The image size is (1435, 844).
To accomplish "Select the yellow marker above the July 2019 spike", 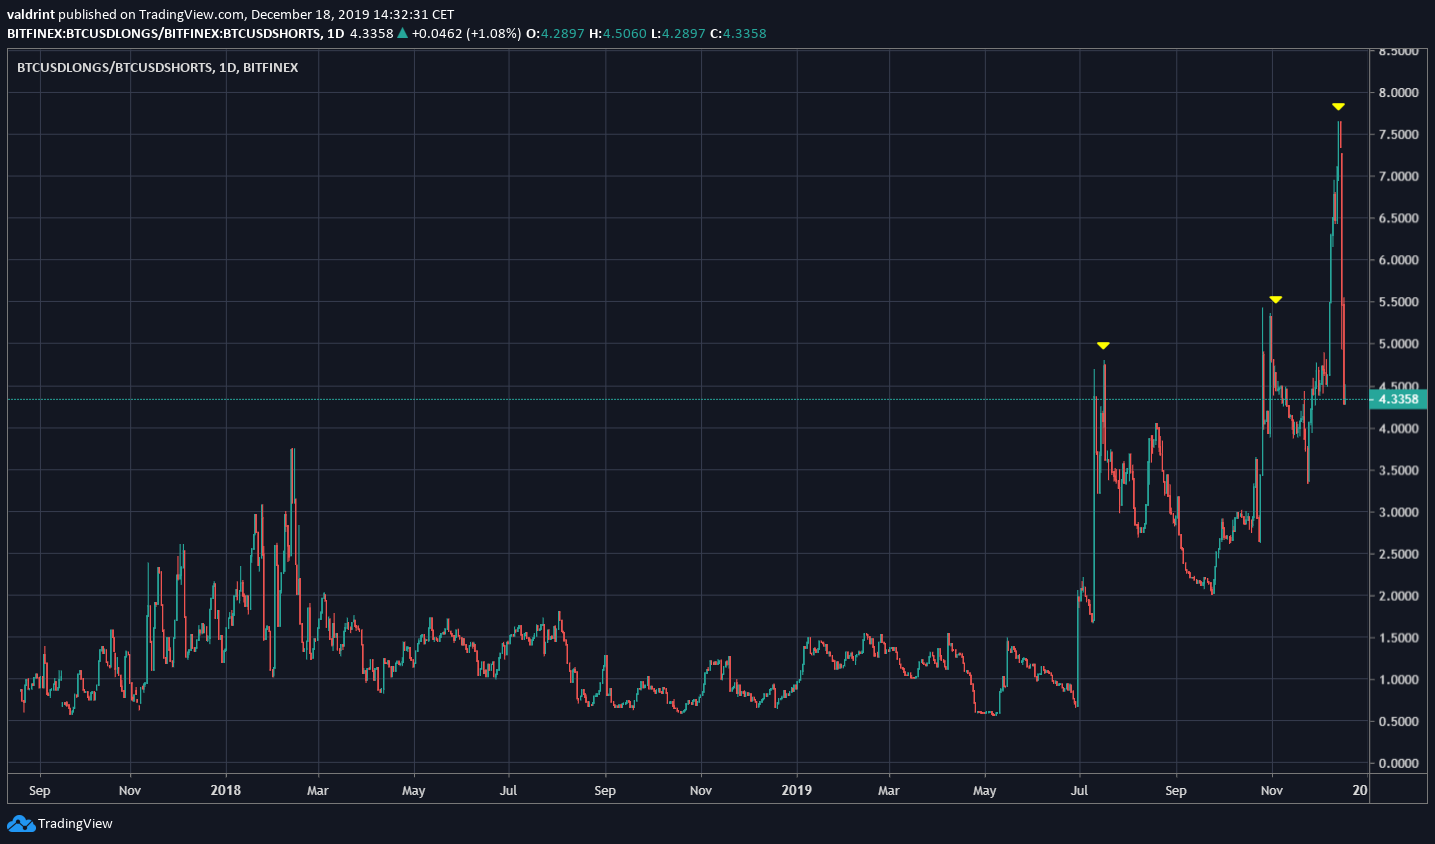I will point(1103,344).
